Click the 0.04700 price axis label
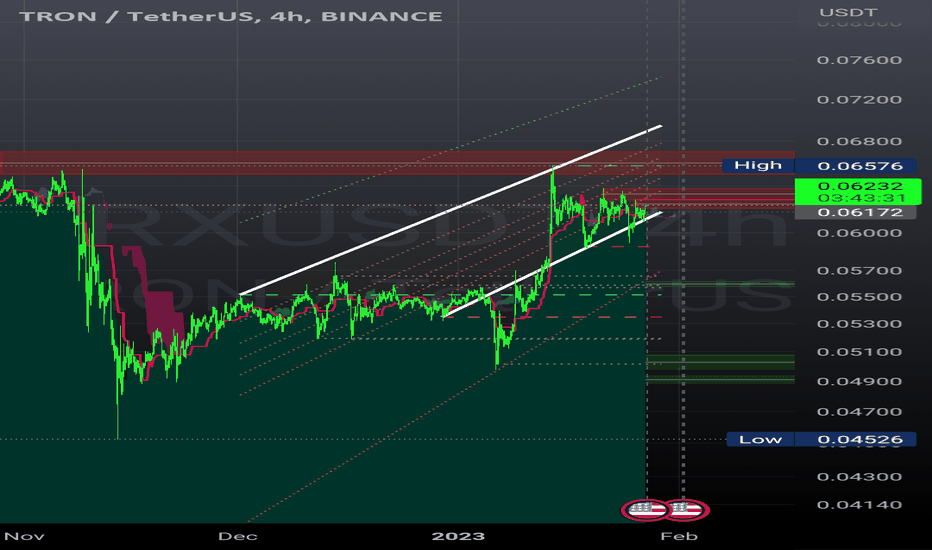The image size is (932, 550). (x=859, y=411)
